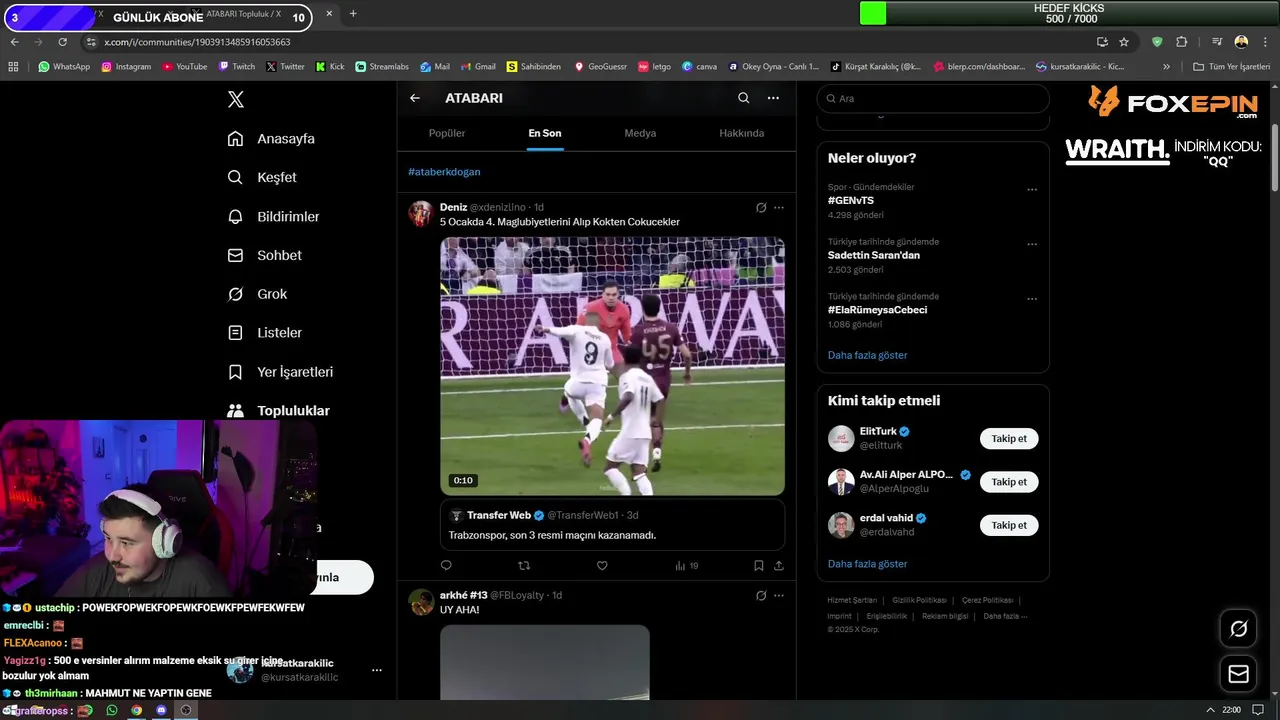This screenshot has height=720, width=1280.
Task: Share Deniz's post
Action: pyautogui.click(x=779, y=566)
